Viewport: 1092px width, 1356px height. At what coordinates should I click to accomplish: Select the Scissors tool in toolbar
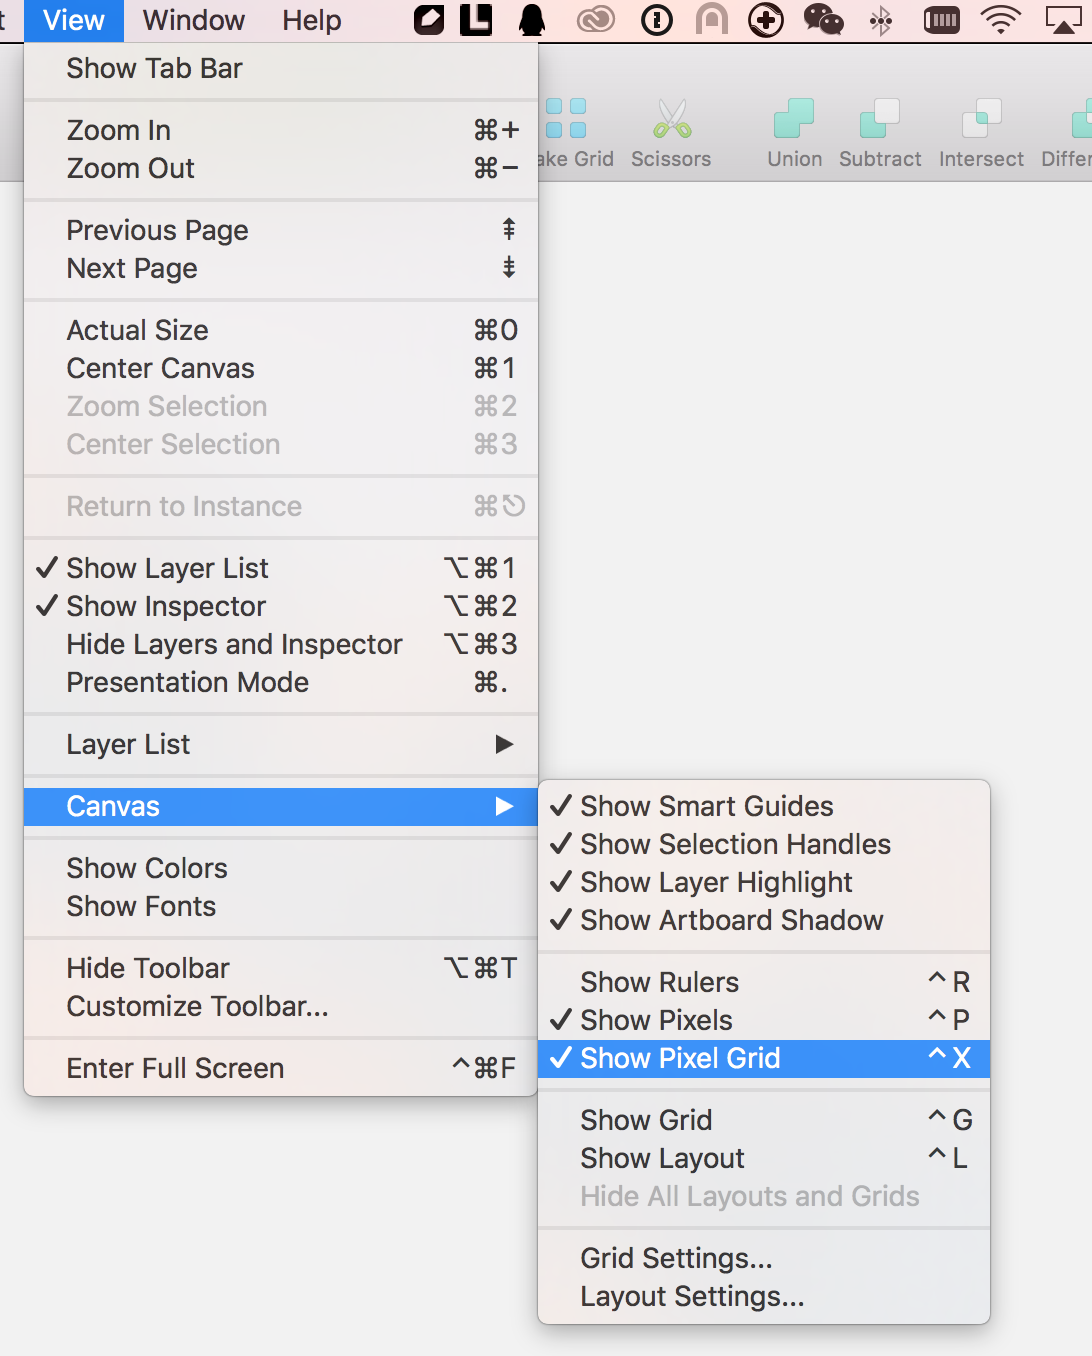(671, 133)
